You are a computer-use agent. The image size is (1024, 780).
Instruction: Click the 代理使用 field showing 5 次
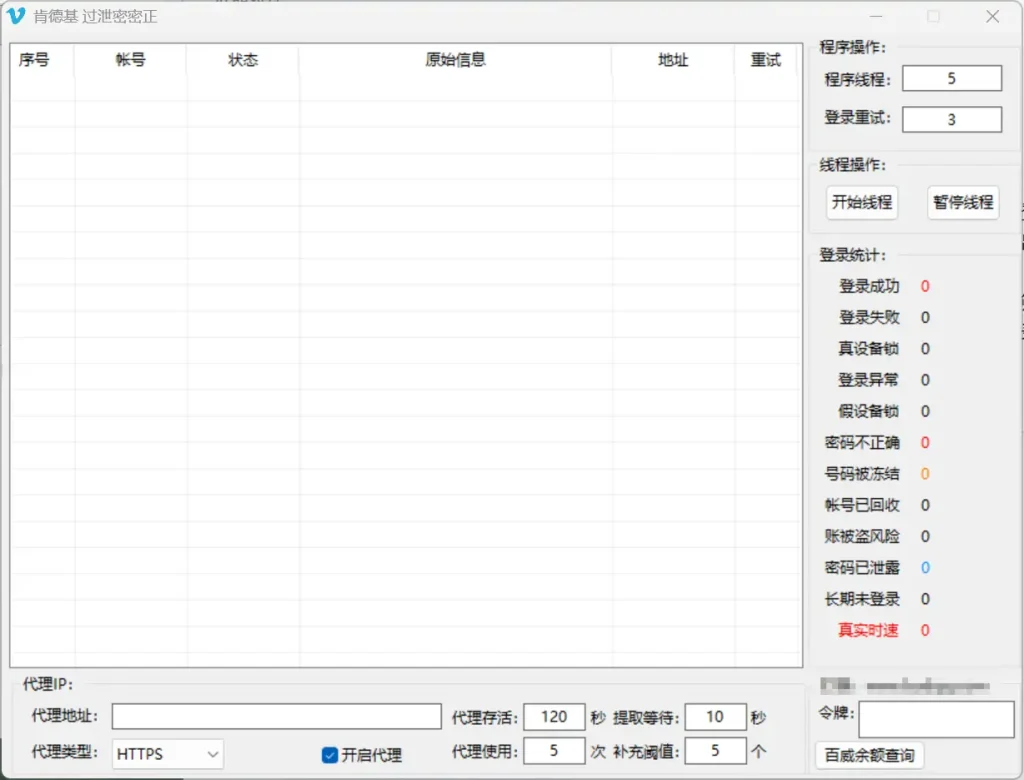(x=554, y=750)
